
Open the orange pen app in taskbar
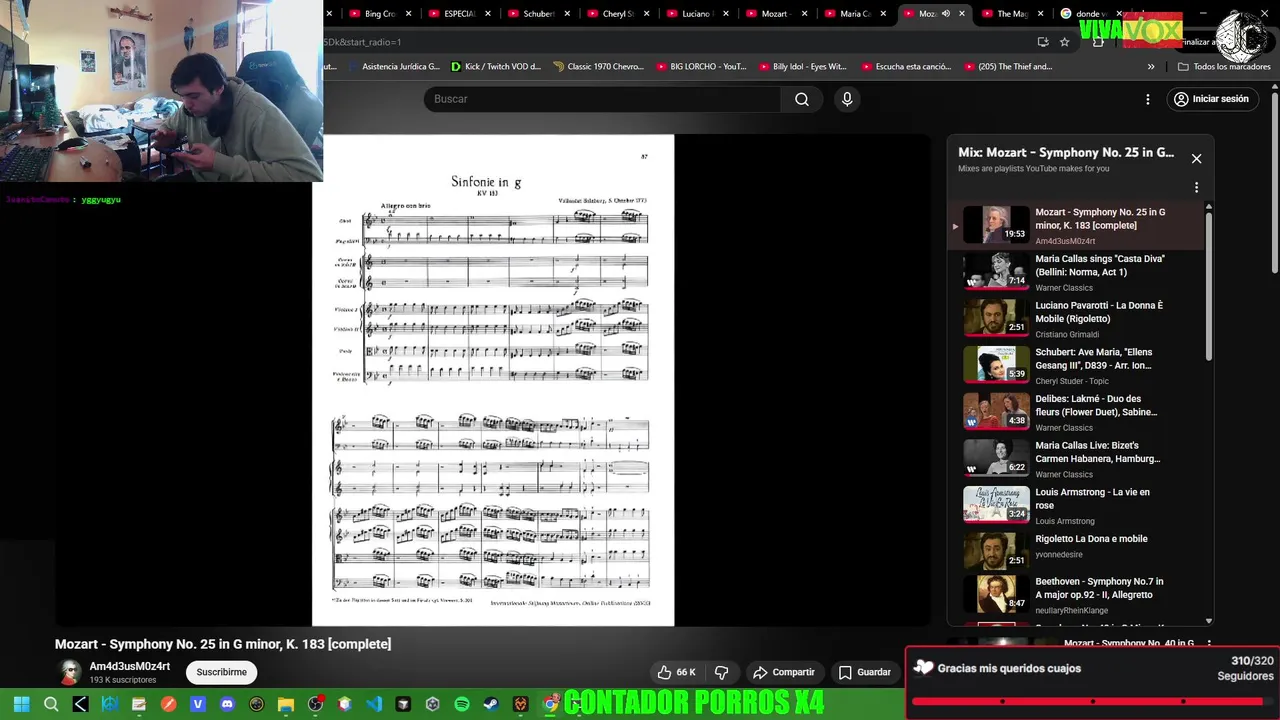[168, 704]
